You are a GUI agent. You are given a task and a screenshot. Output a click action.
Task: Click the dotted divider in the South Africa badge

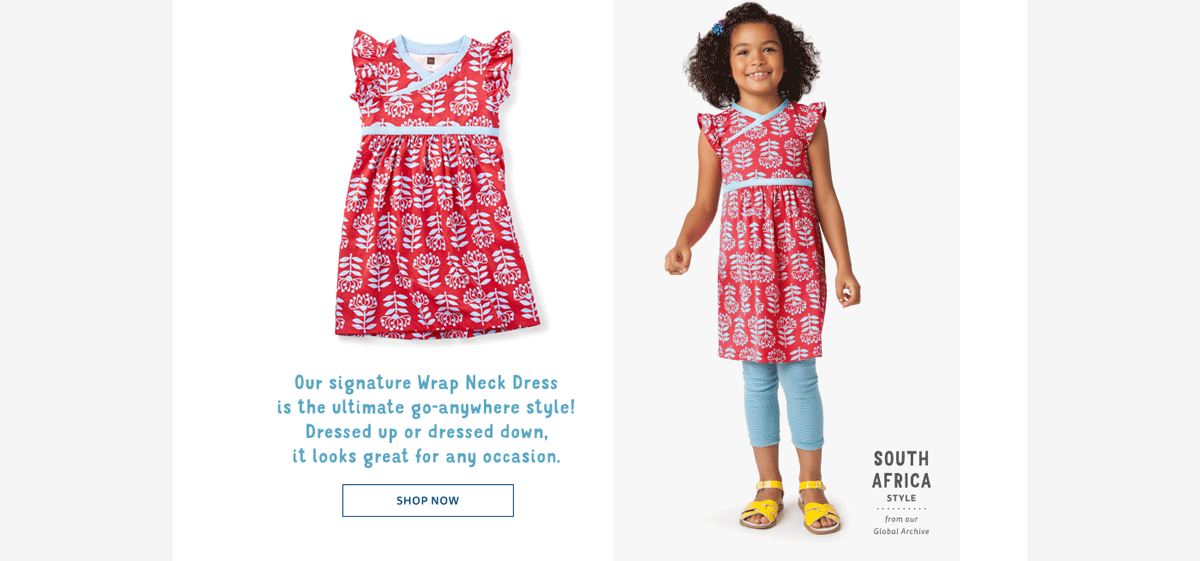click(901, 509)
